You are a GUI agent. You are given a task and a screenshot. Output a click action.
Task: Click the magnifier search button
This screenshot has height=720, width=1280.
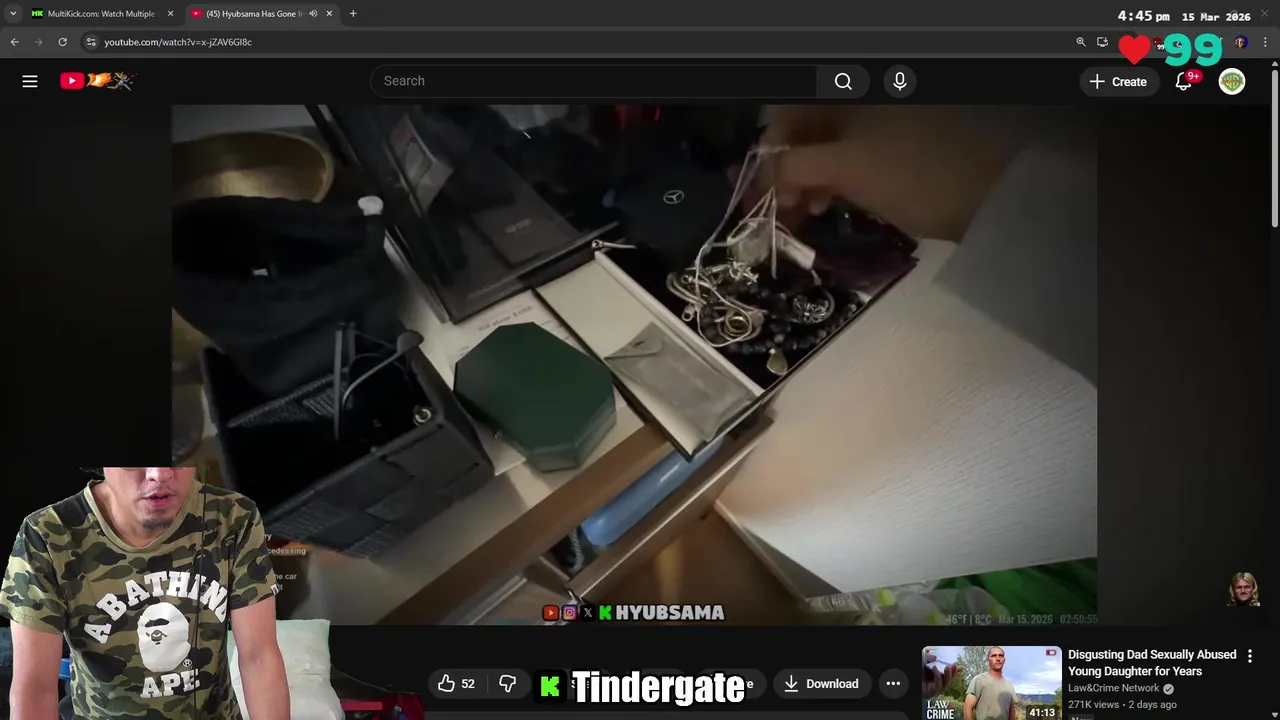(x=843, y=81)
